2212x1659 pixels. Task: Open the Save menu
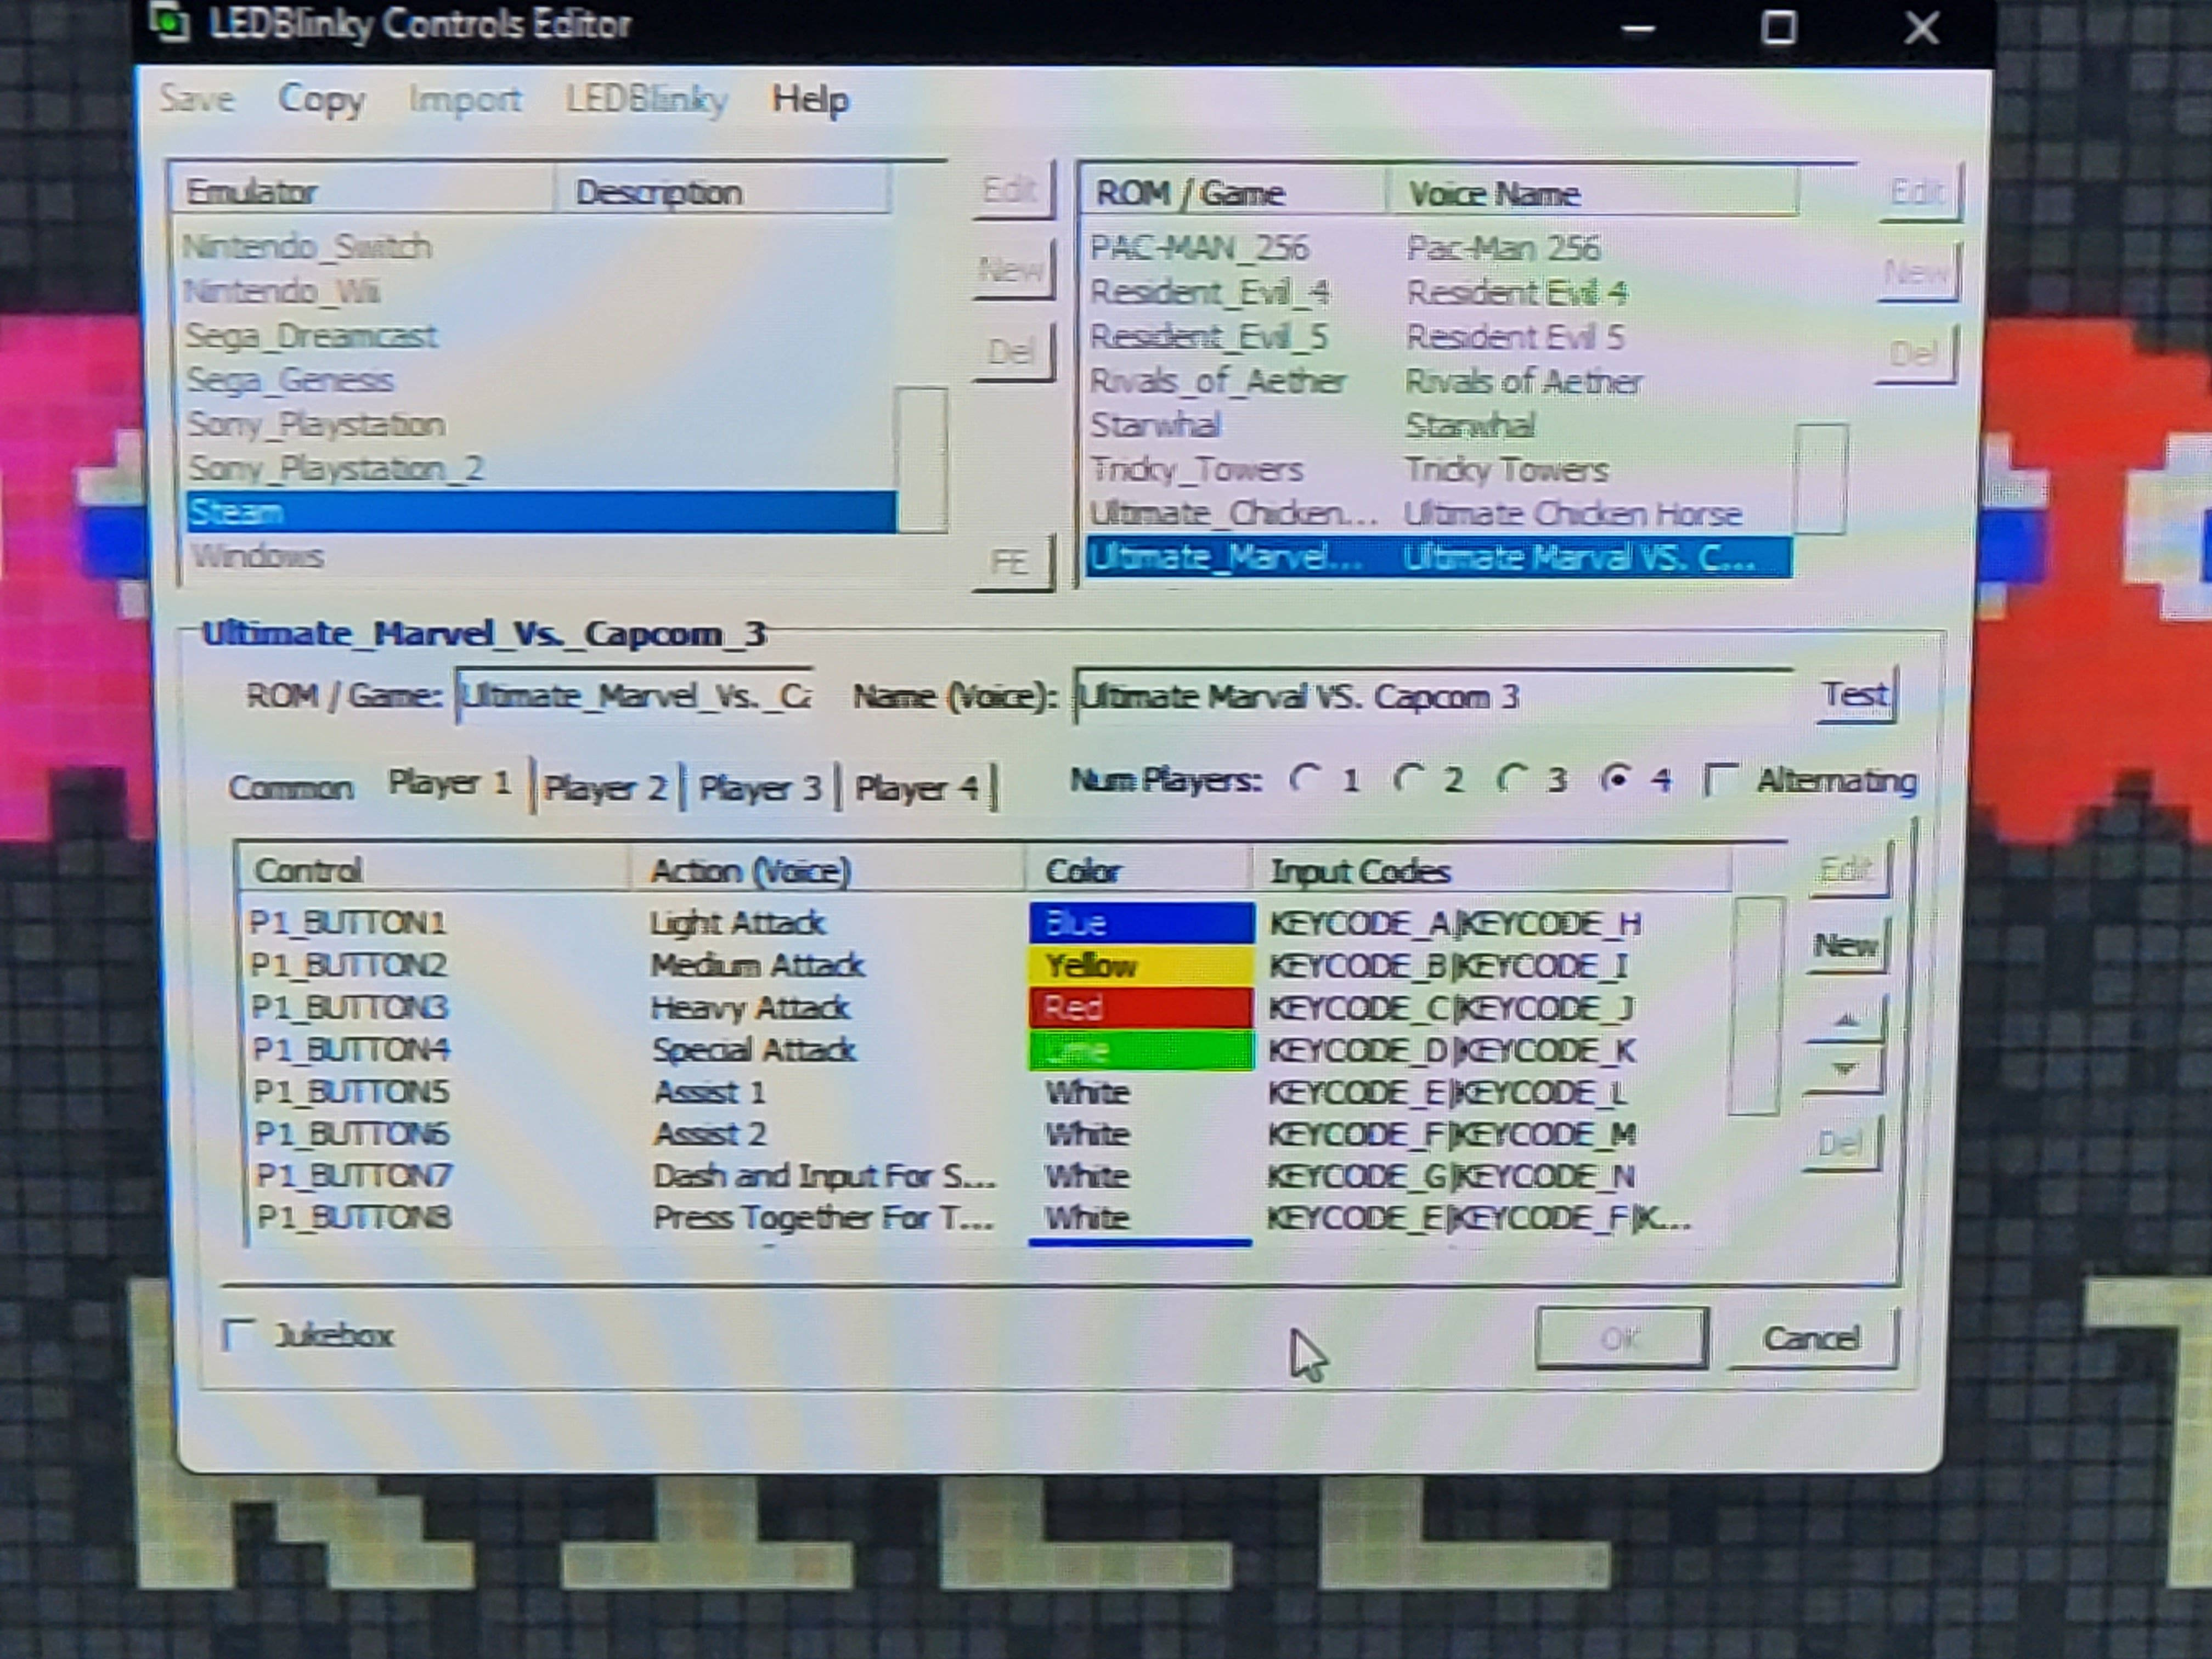pos(196,99)
